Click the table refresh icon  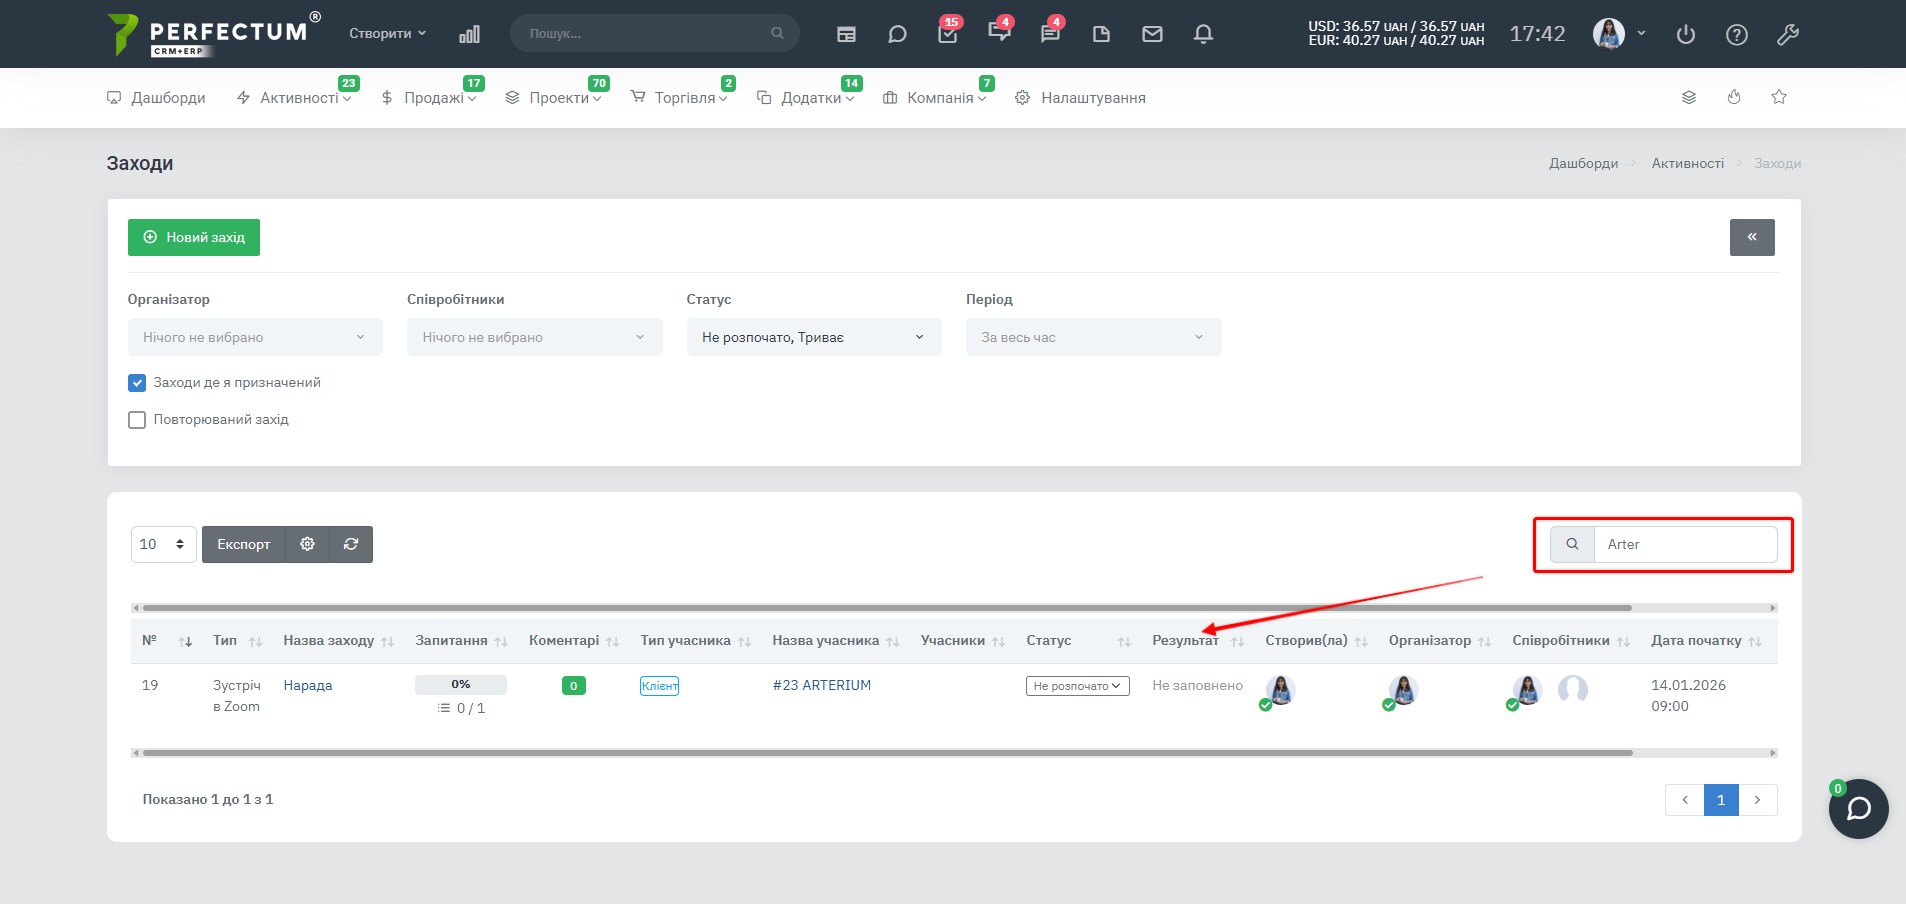click(x=351, y=544)
